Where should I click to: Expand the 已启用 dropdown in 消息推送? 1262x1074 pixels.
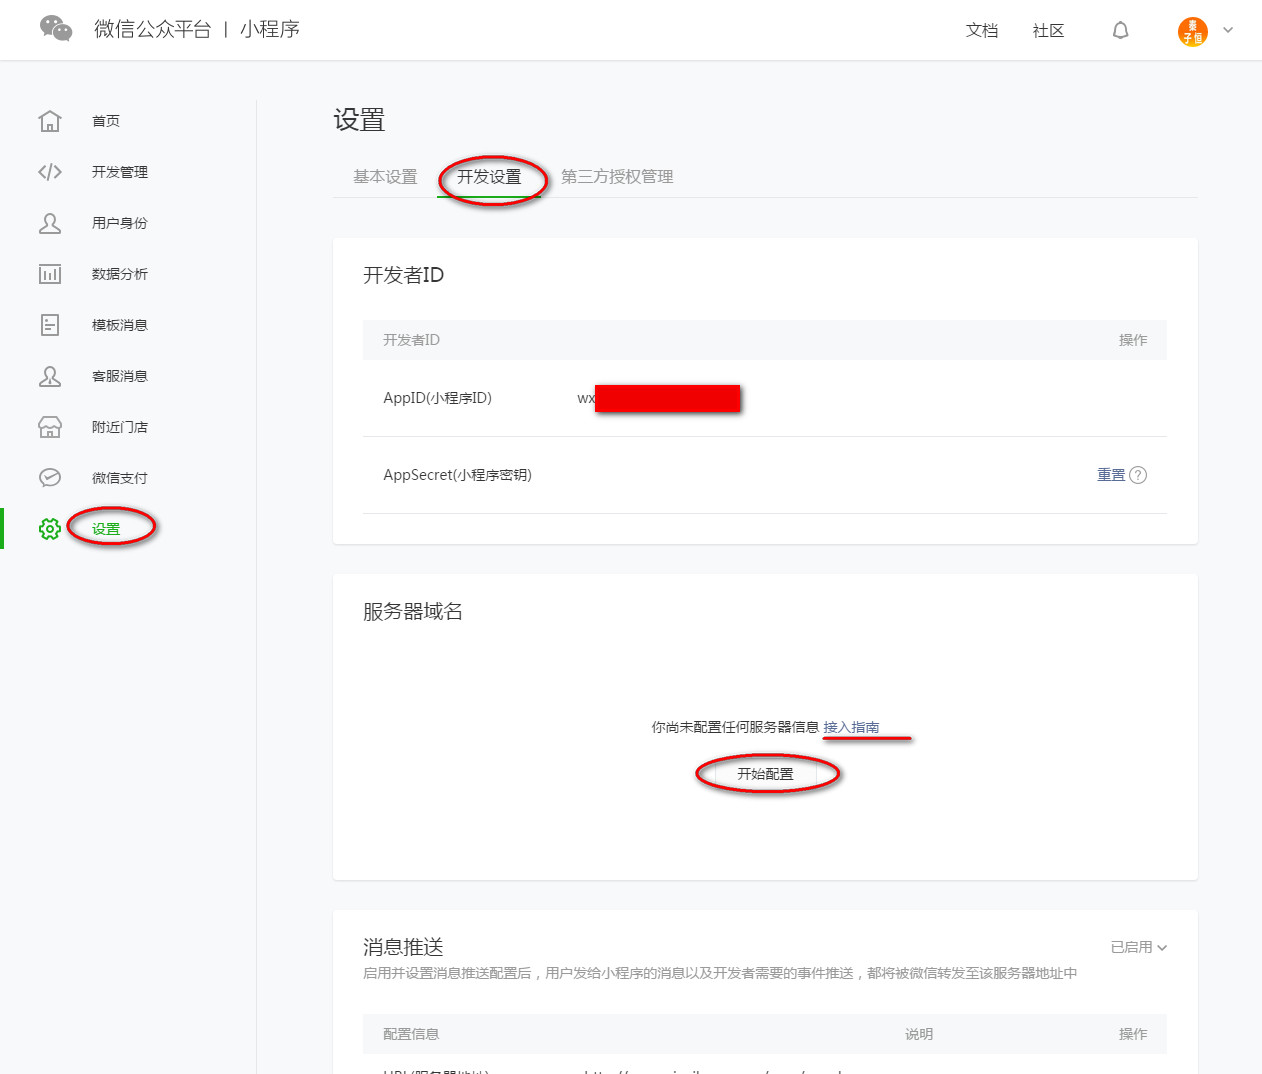point(1139,947)
